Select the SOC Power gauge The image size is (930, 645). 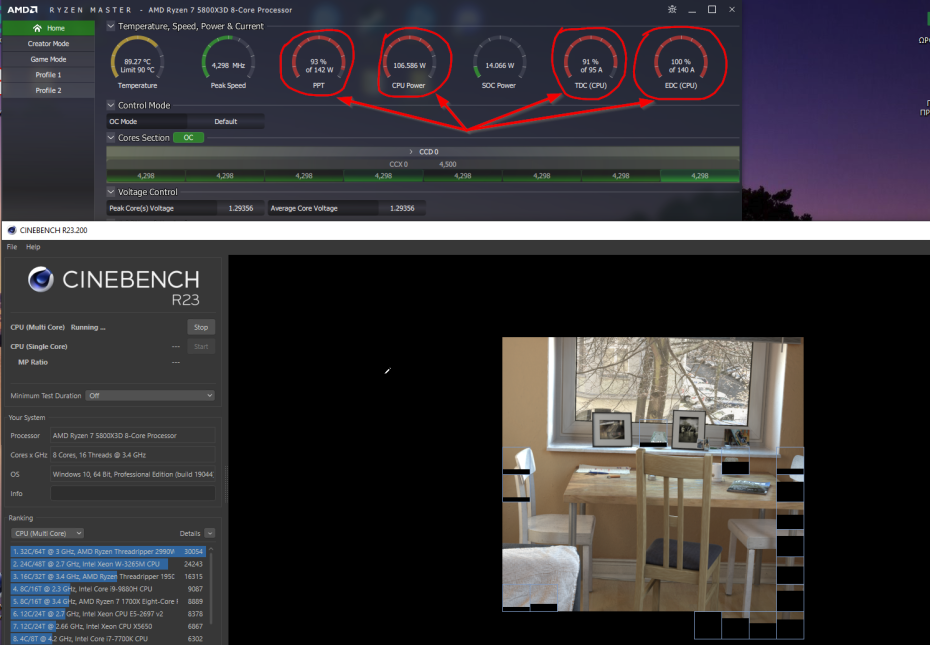[x=499, y=62]
